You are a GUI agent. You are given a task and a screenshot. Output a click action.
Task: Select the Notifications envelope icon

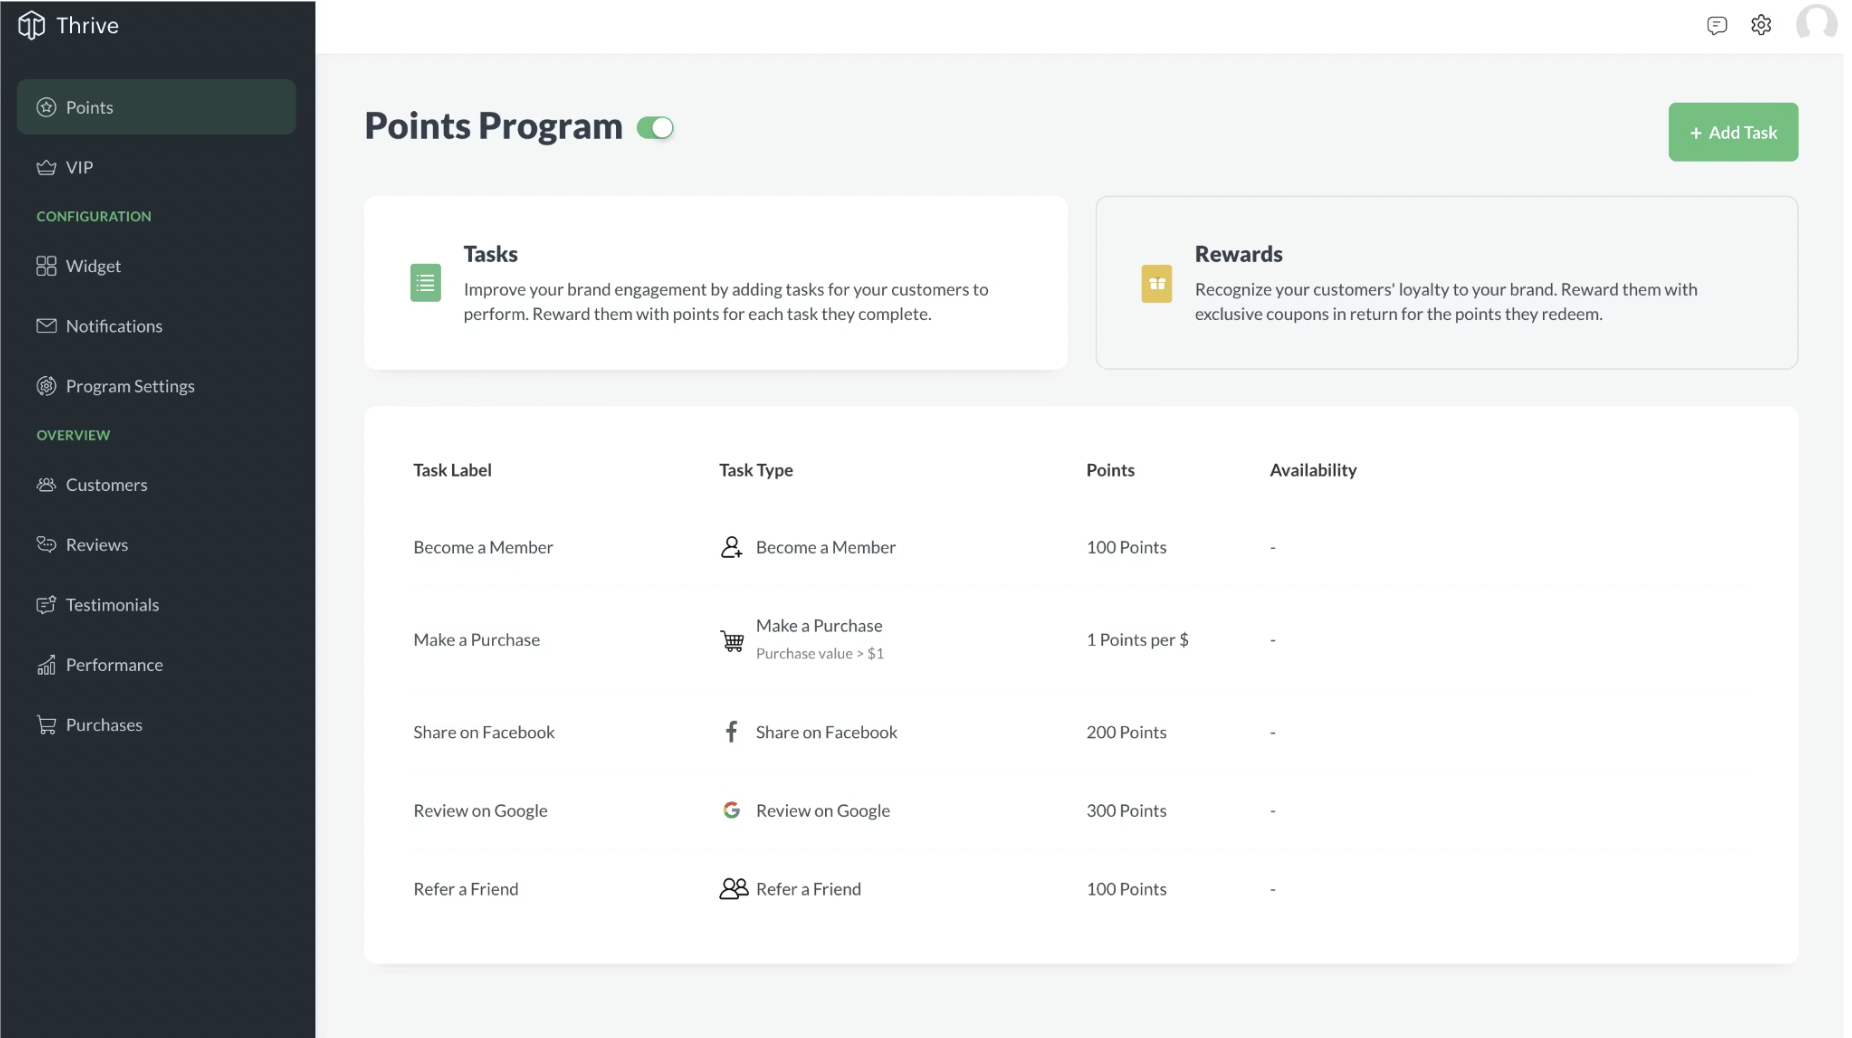tap(46, 326)
